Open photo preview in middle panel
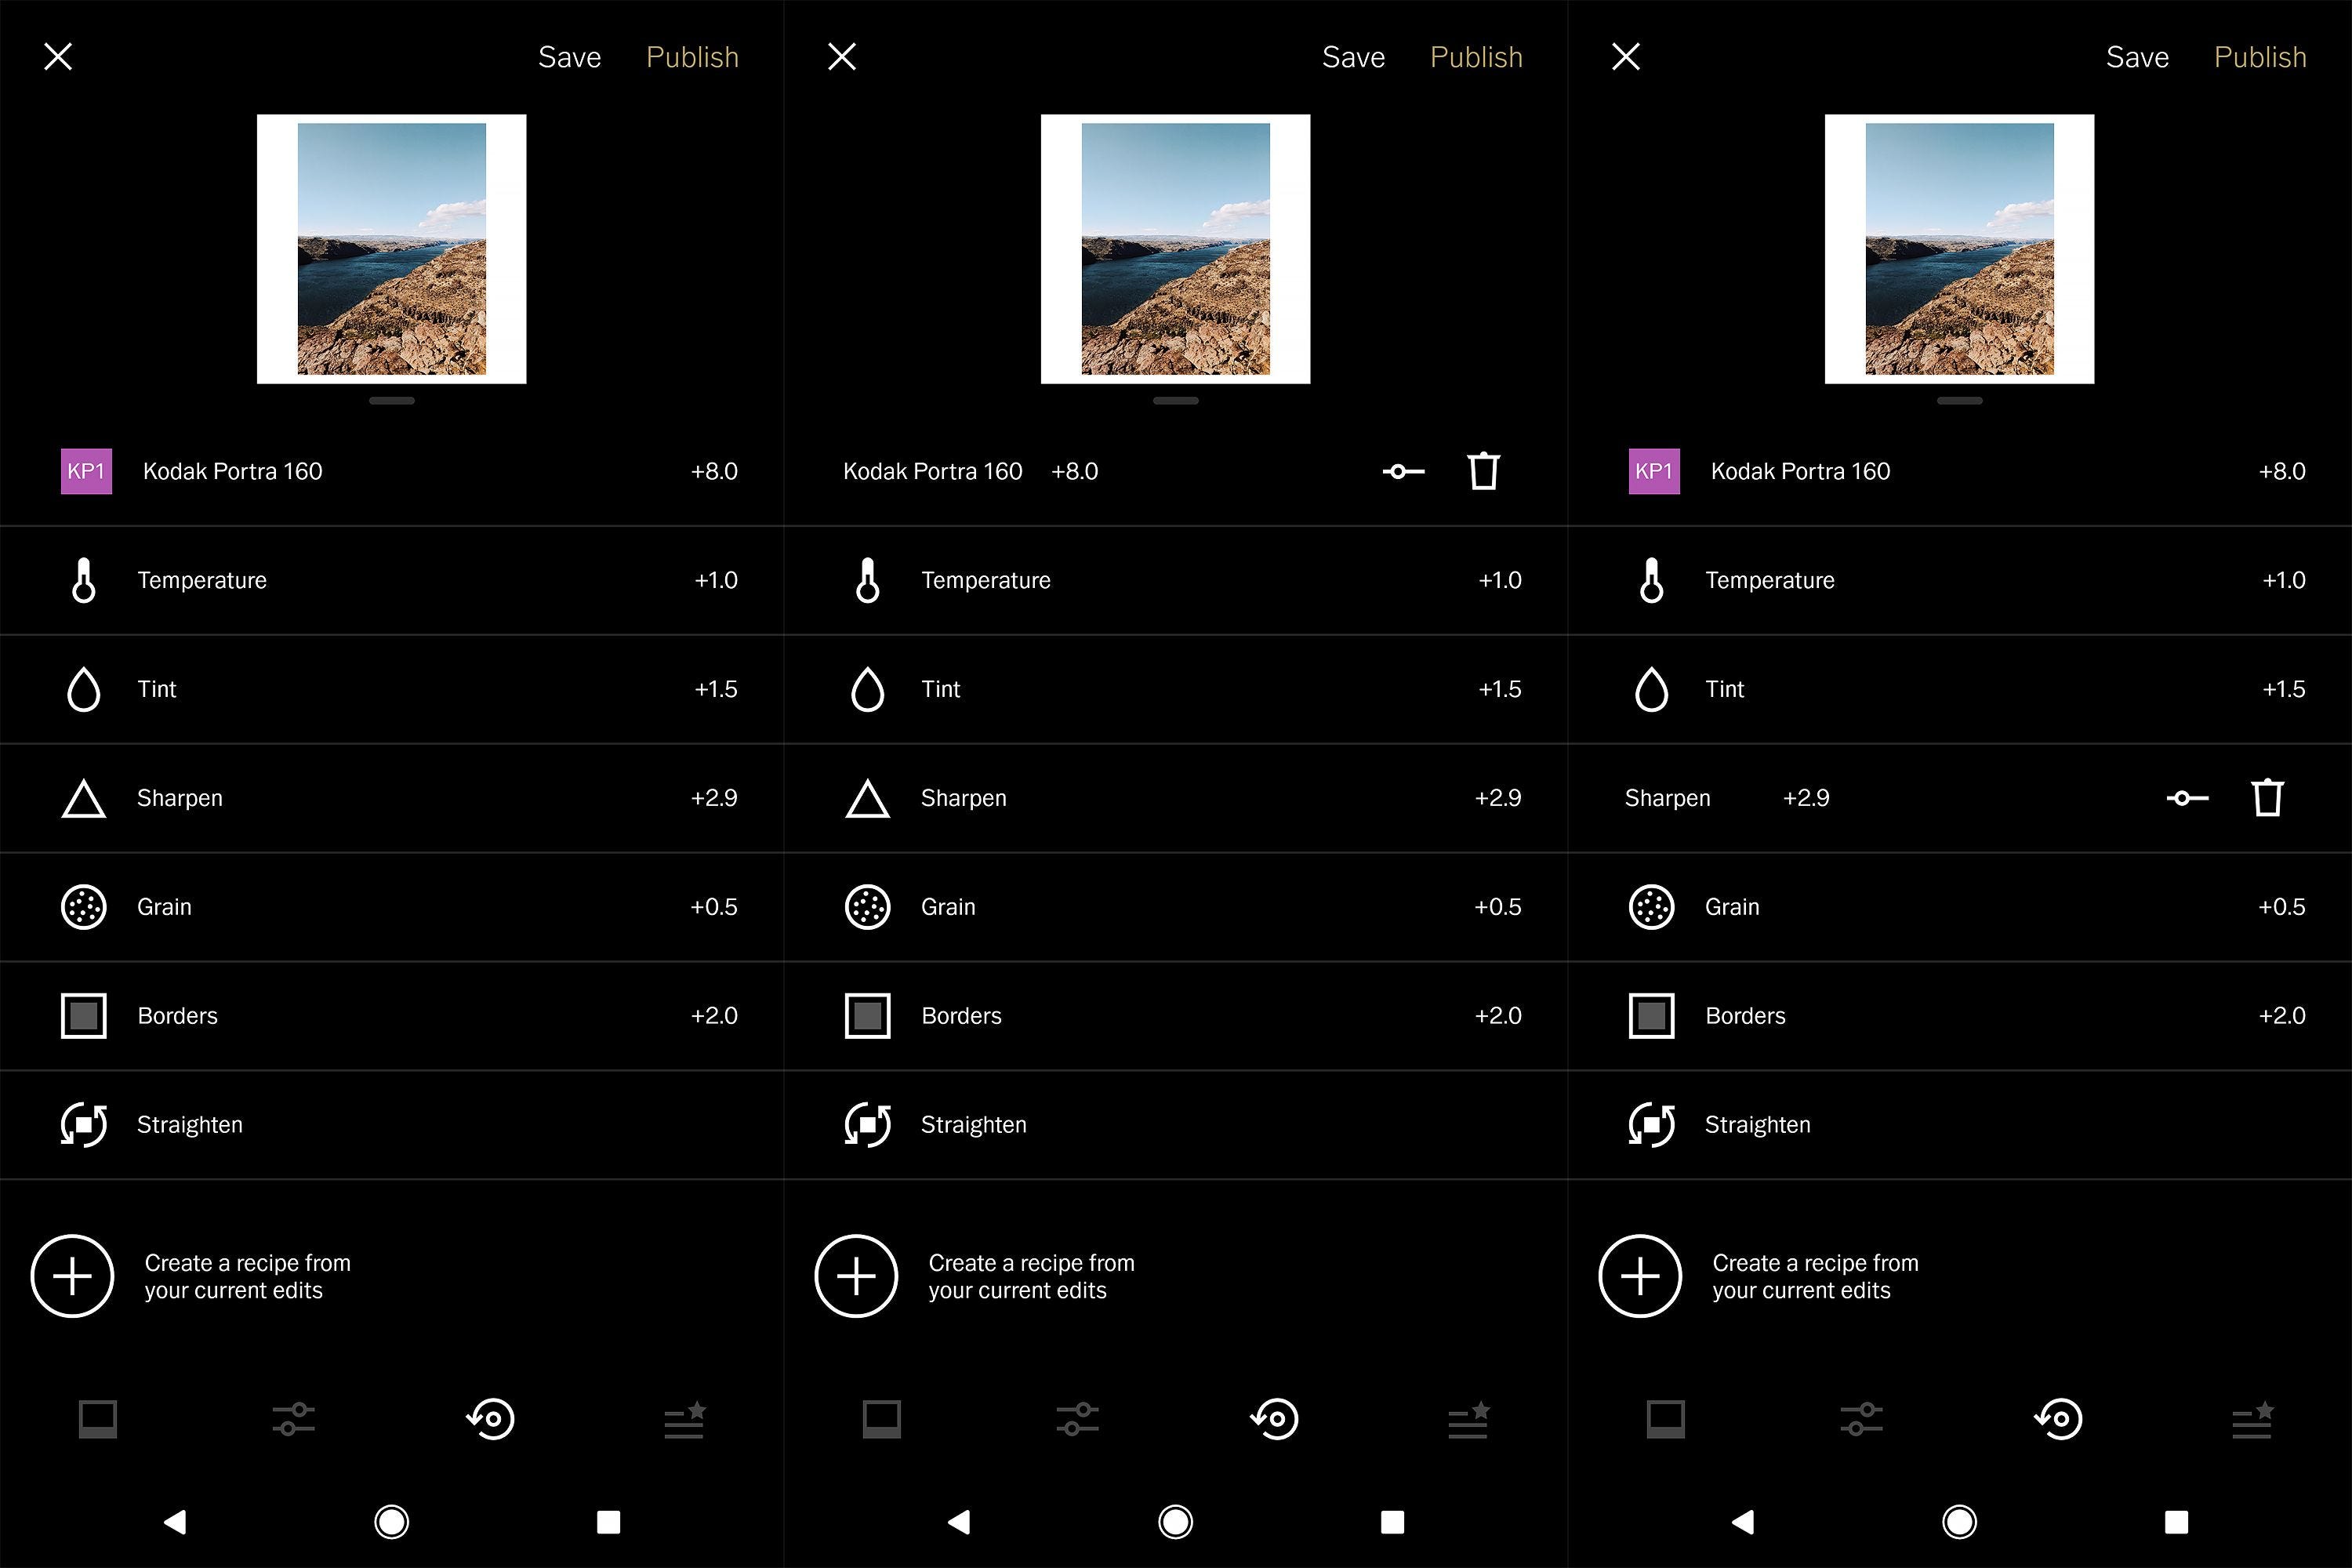This screenshot has height=1568, width=2352. point(1176,249)
